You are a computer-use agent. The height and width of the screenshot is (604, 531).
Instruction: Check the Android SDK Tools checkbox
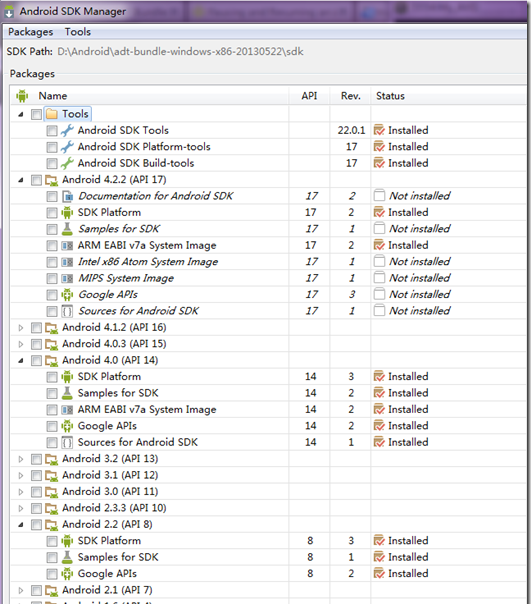[x=52, y=131]
